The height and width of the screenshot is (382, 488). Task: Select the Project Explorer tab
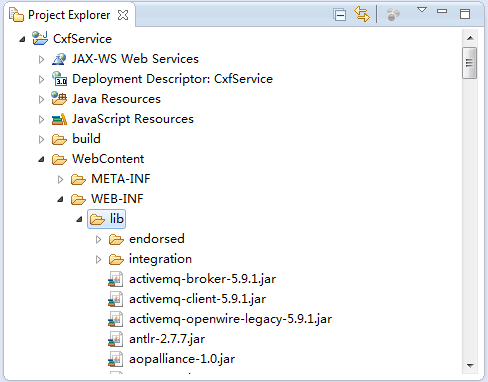[69, 15]
